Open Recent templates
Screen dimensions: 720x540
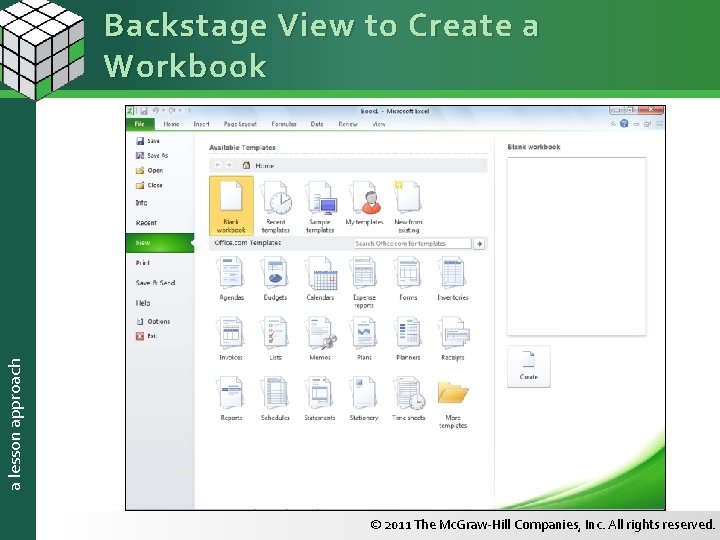pos(276,206)
